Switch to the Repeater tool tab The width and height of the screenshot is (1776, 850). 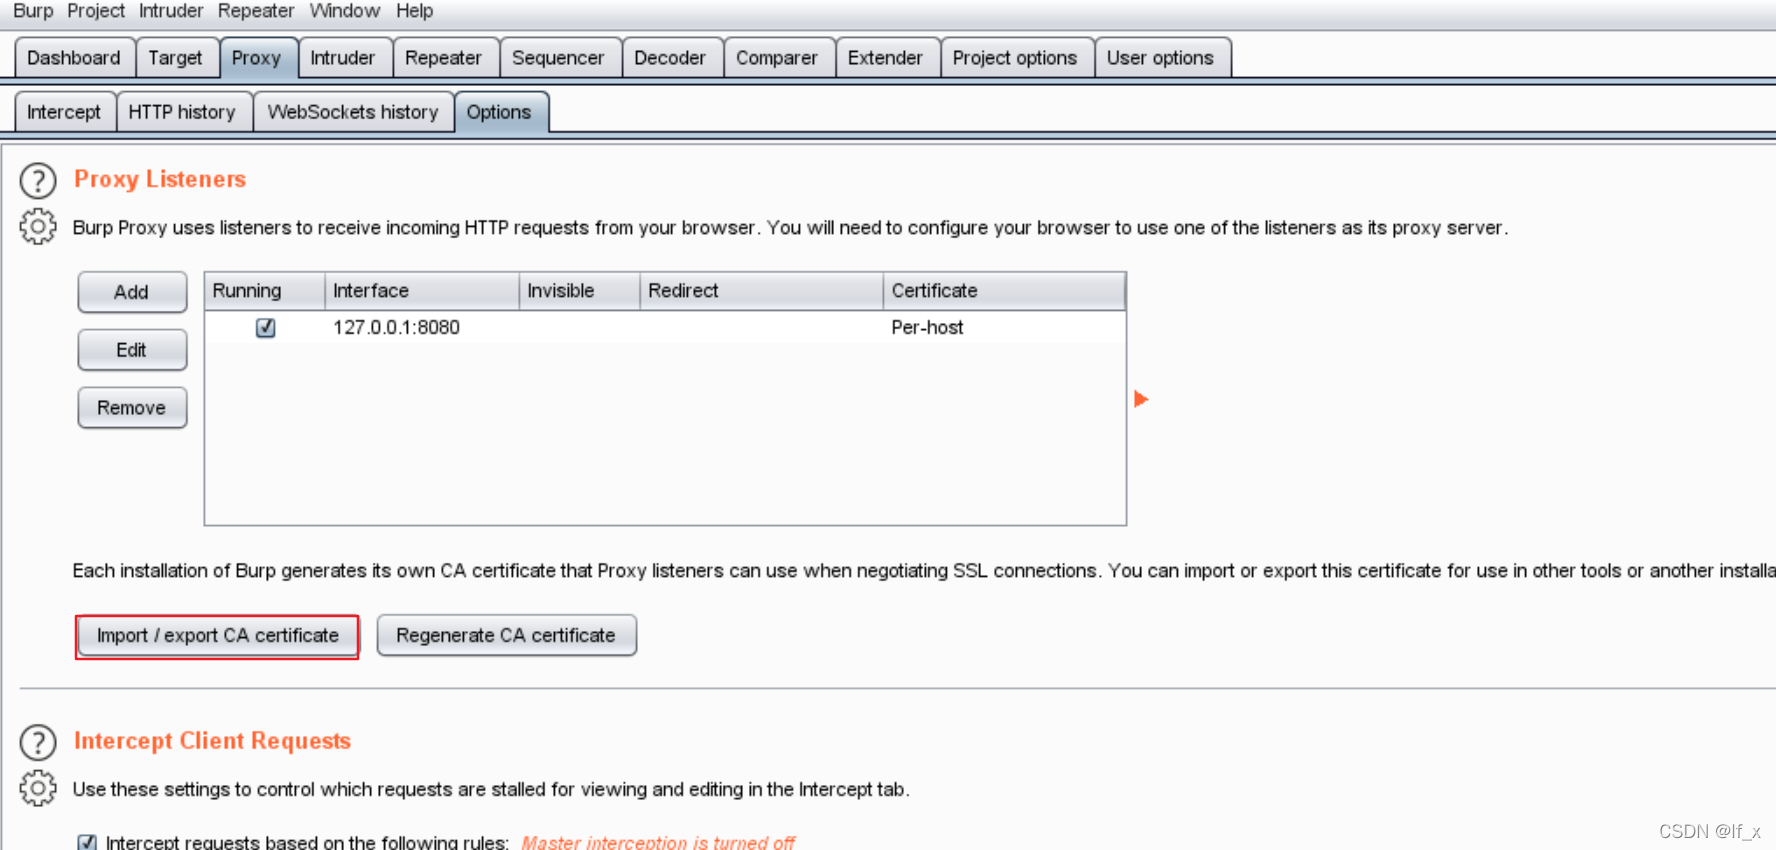[x=443, y=58]
